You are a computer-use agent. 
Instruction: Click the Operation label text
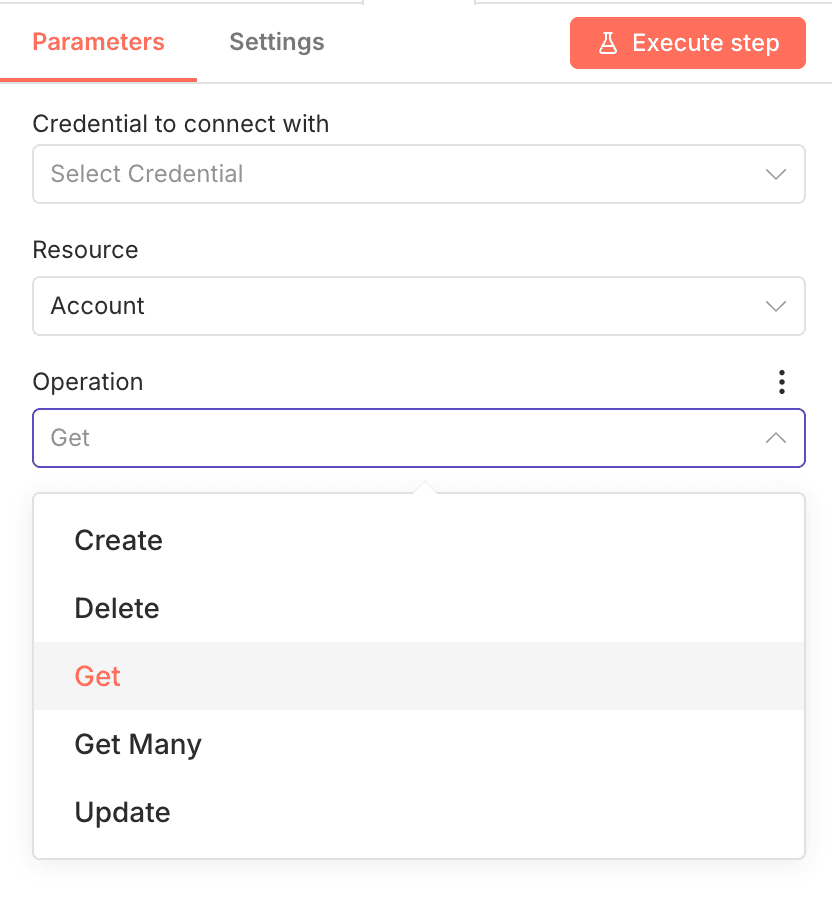[88, 382]
